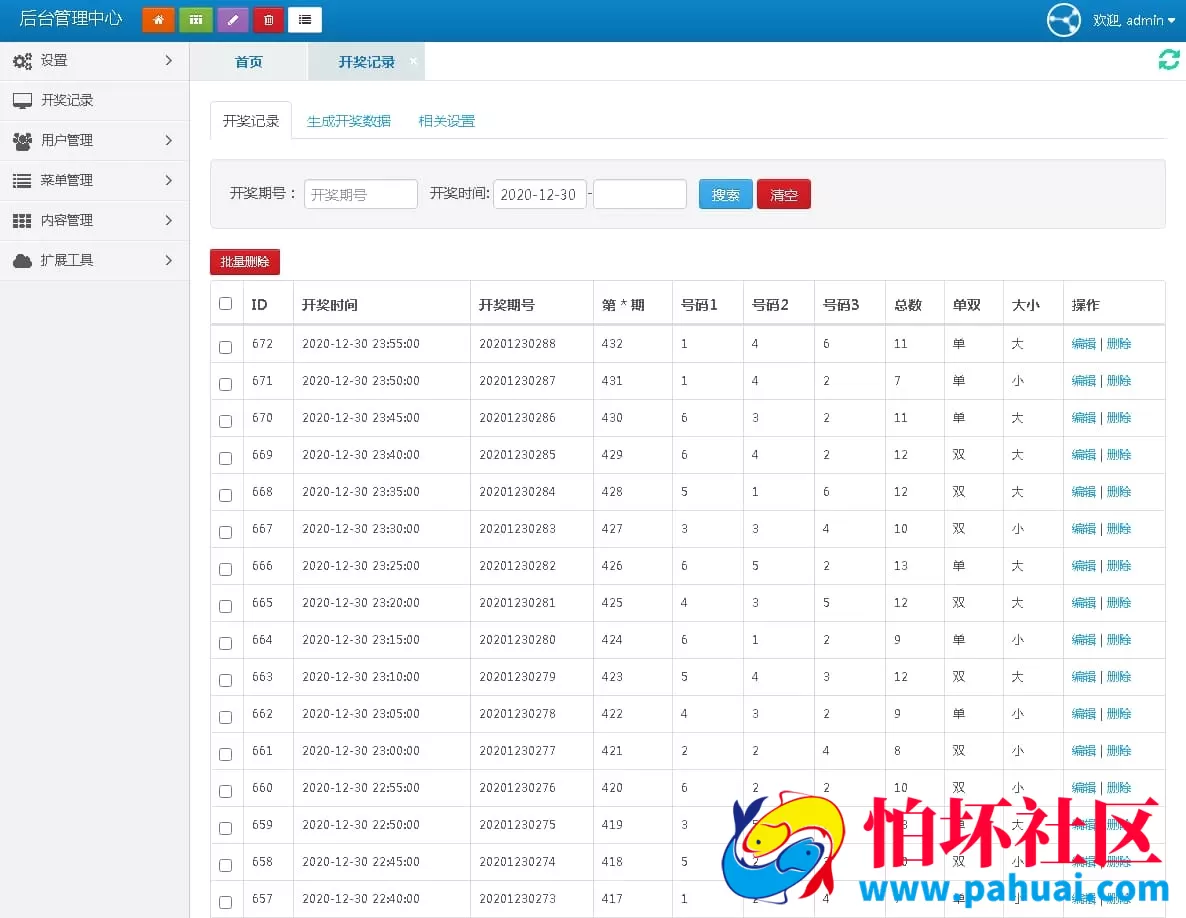Screen dimensions: 1186x918
Task: Expand the 用户管理 sidebar section
Action: [x=94, y=140]
